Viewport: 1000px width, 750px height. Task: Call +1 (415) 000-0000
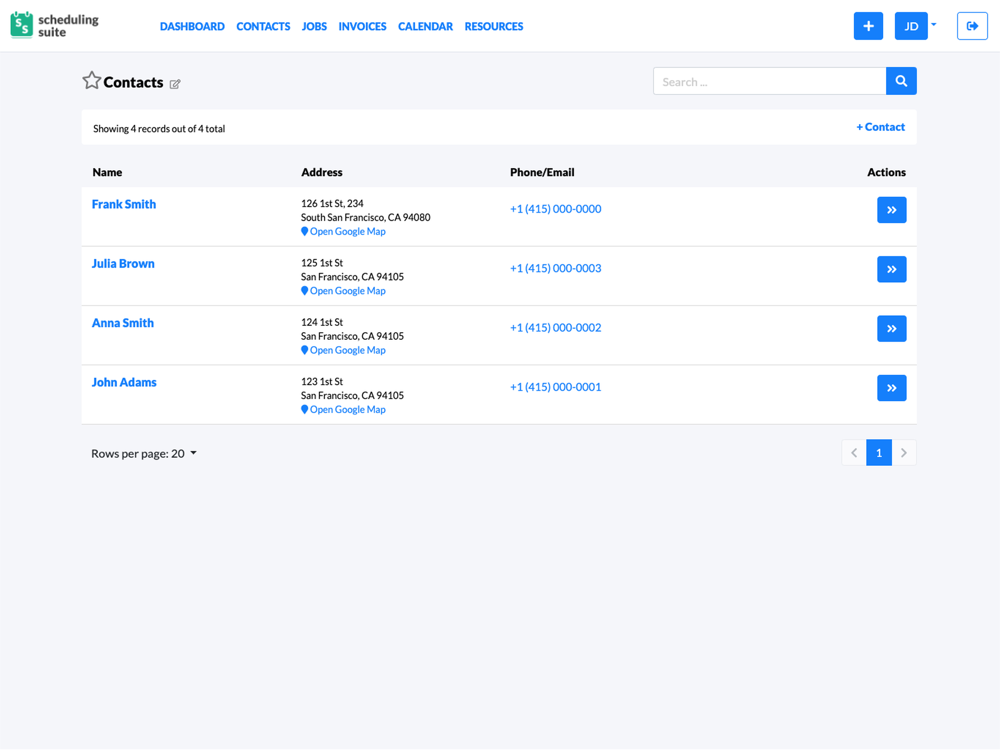pyautogui.click(x=555, y=209)
